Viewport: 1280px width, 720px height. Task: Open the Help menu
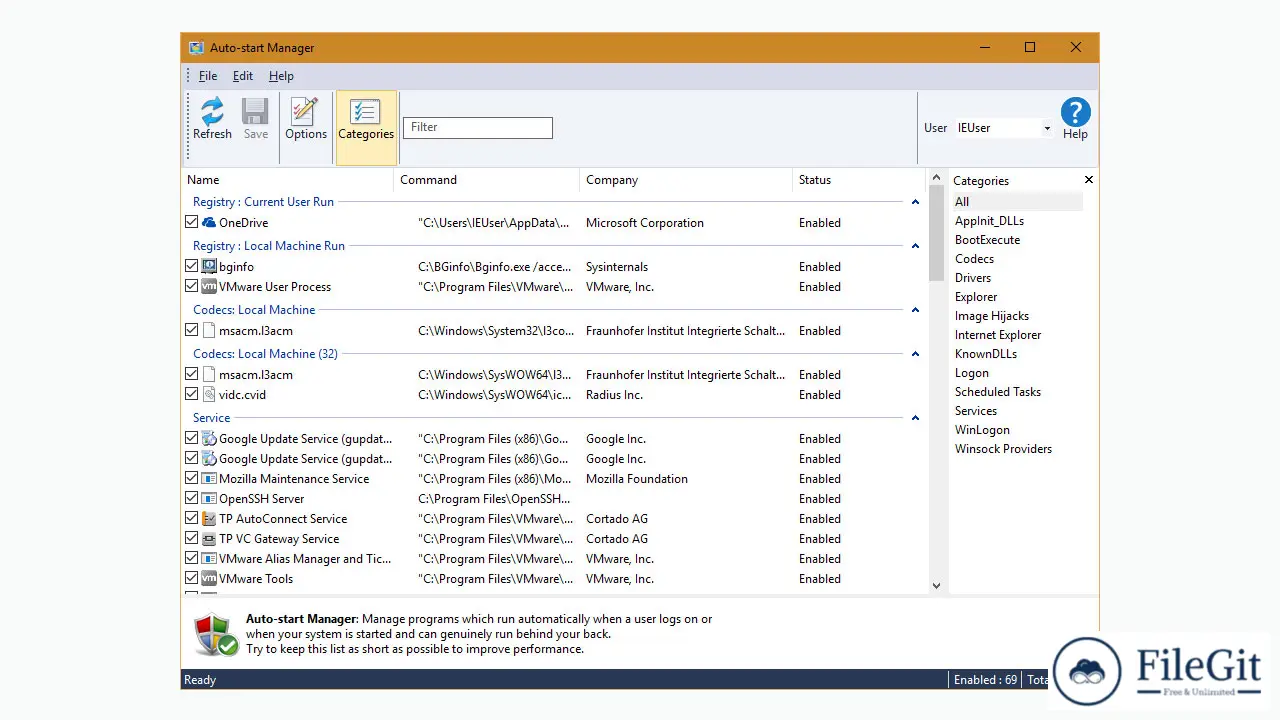click(281, 76)
